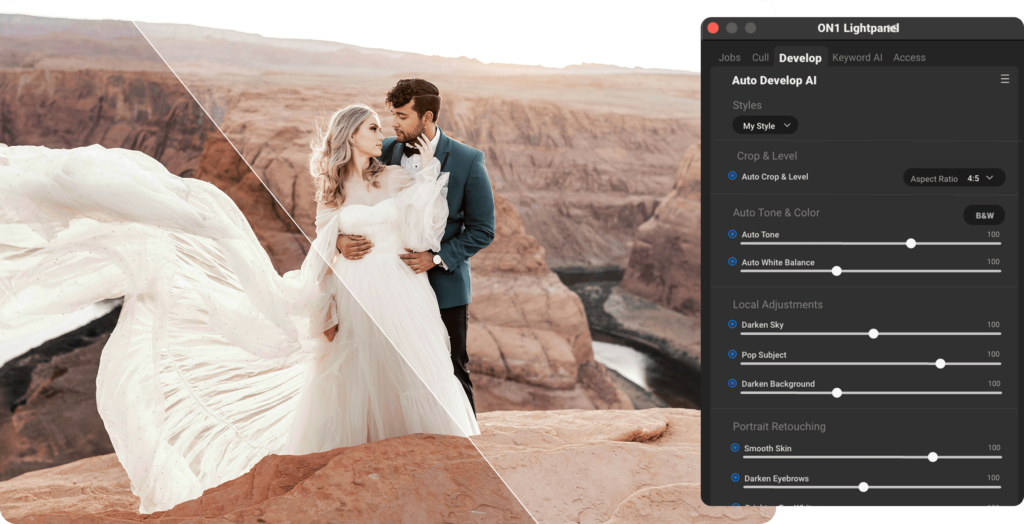Click the Pop Subject enable icon
The width and height of the screenshot is (1024, 524).
[x=733, y=354]
